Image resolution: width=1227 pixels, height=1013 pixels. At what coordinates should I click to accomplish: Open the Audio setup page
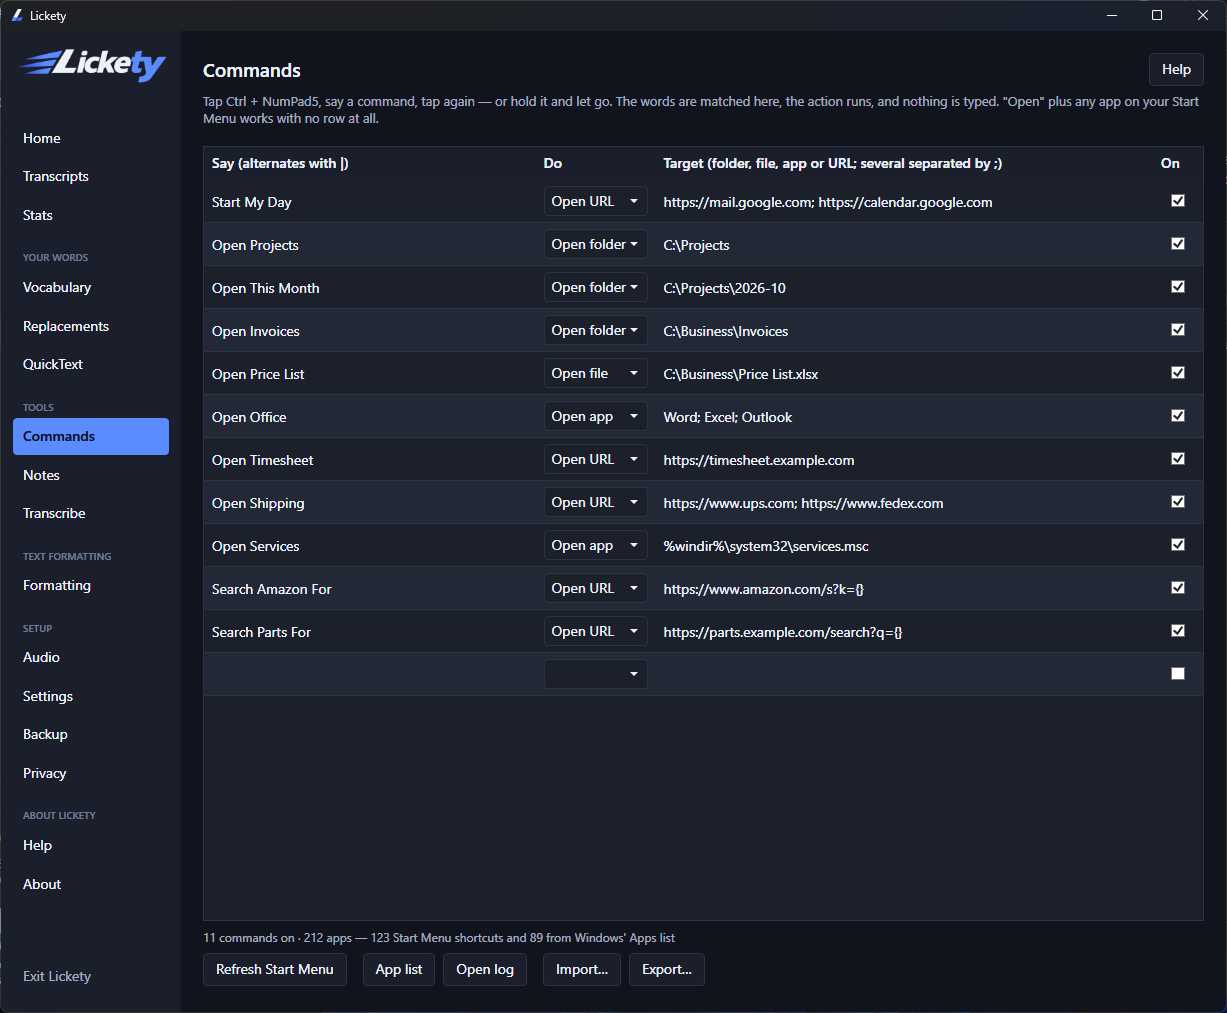click(x=91, y=657)
